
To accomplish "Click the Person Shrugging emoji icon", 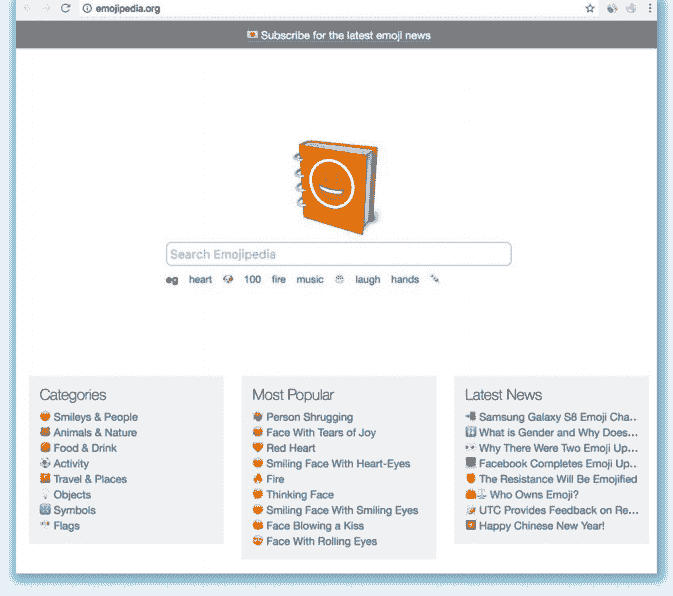I will click(x=258, y=417).
